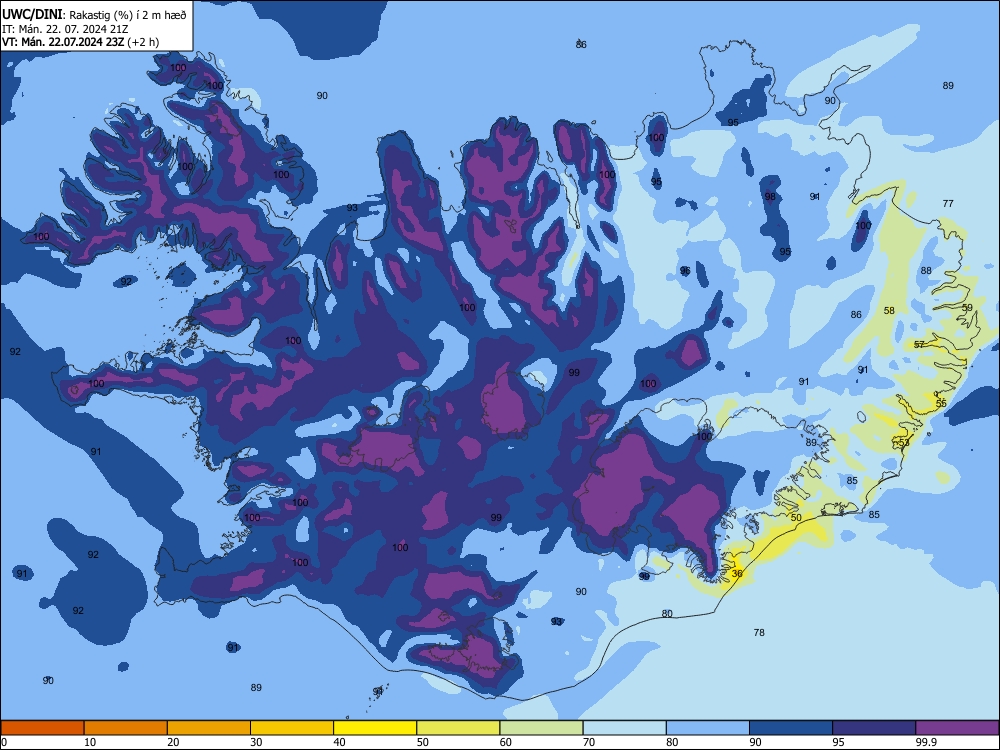This screenshot has width=1000, height=750.
Task: Click the 90-95 dark blue legend swatch
Action: coord(791,728)
